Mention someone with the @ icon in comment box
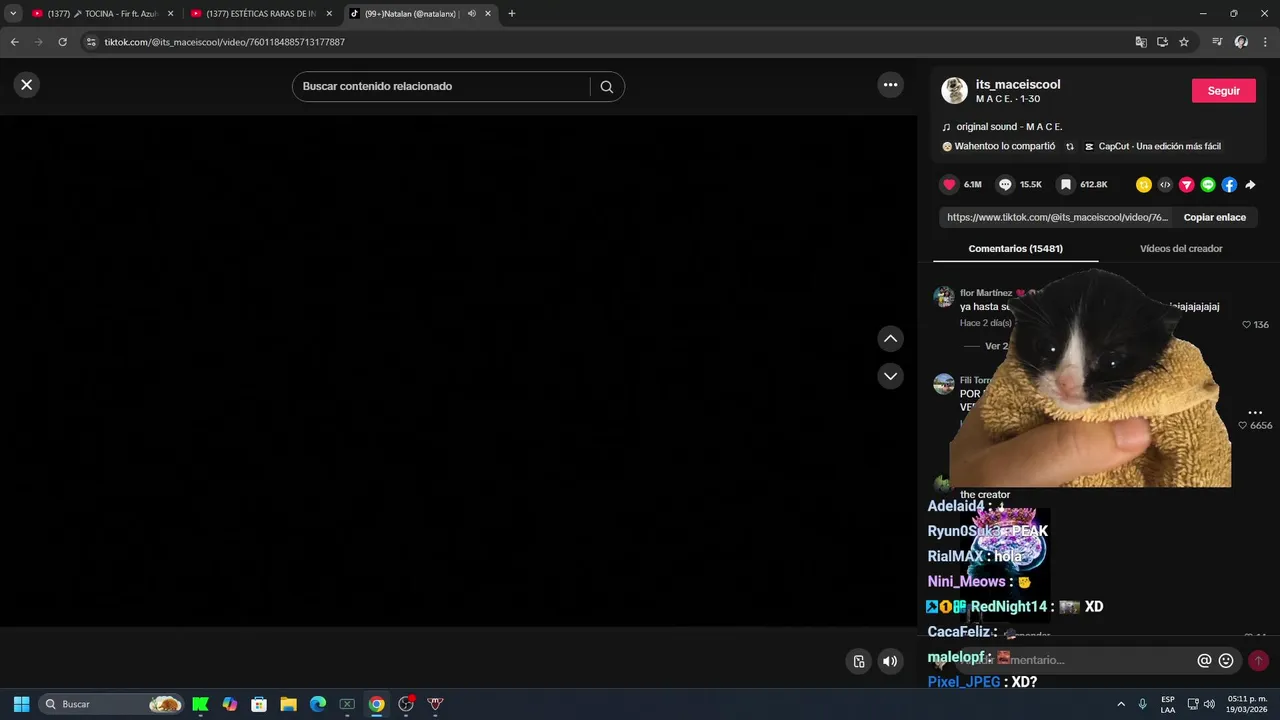Screen dimensions: 1280x720 (x=1204, y=661)
